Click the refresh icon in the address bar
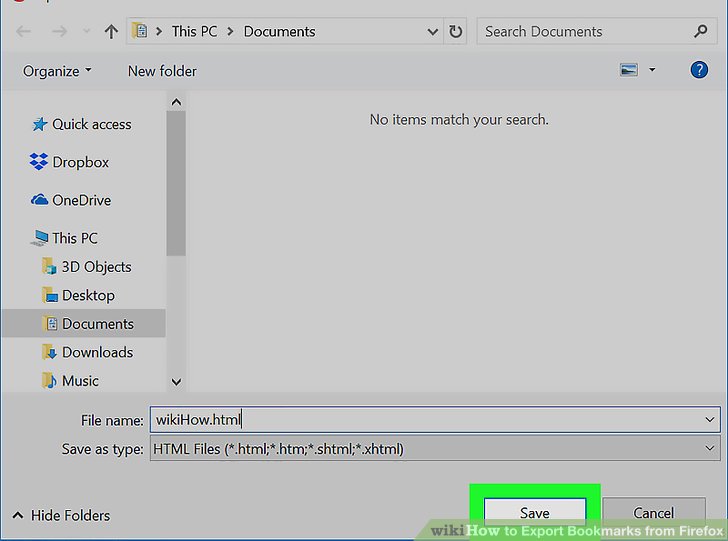 click(x=455, y=32)
